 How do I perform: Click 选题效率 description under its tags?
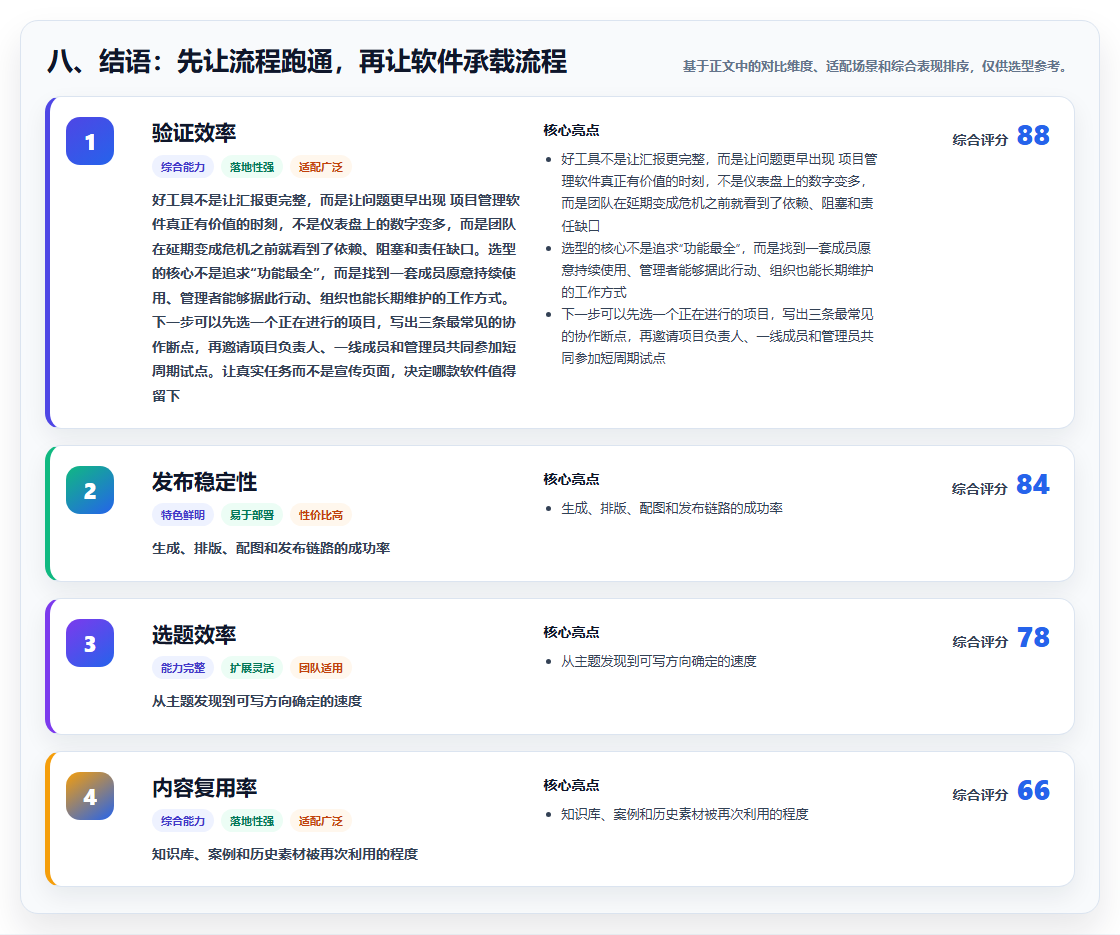pos(257,701)
